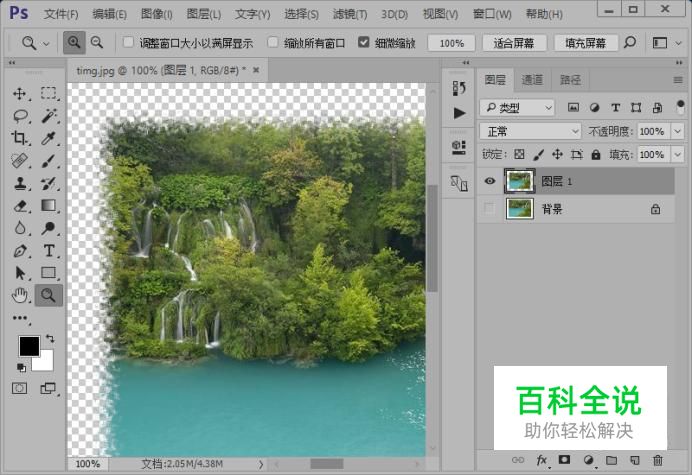Viewport: 692px width, 475px height.
Task: Open the 正常 blend mode dropdown
Action: [530, 131]
